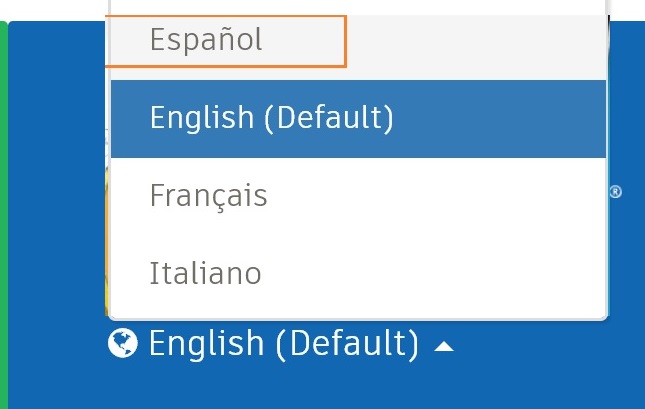The width and height of the screenshot is (645, 409).
Task: Click the green vertical strip at window edge
Action: click(4, 215)
